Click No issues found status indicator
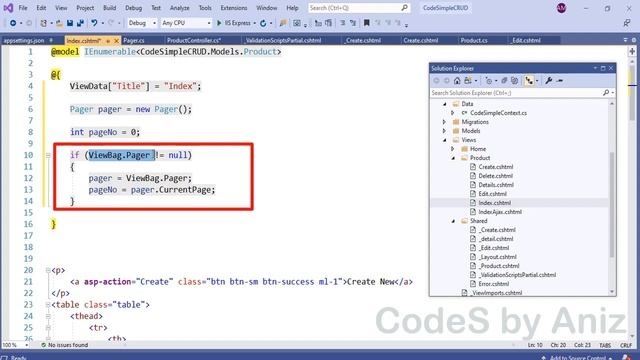This screenshot has height=360, width=640. (x=64, y=345)
